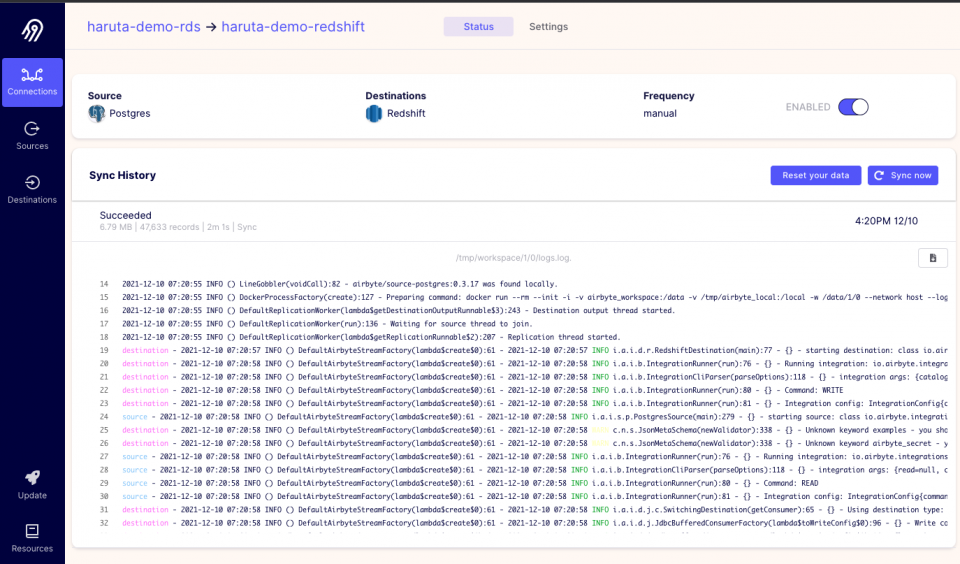The height and width of the screenshot is (564, 960).
Task: Click the 4:20PM 12/10 timestamp
Action: (x=886, y=221)
